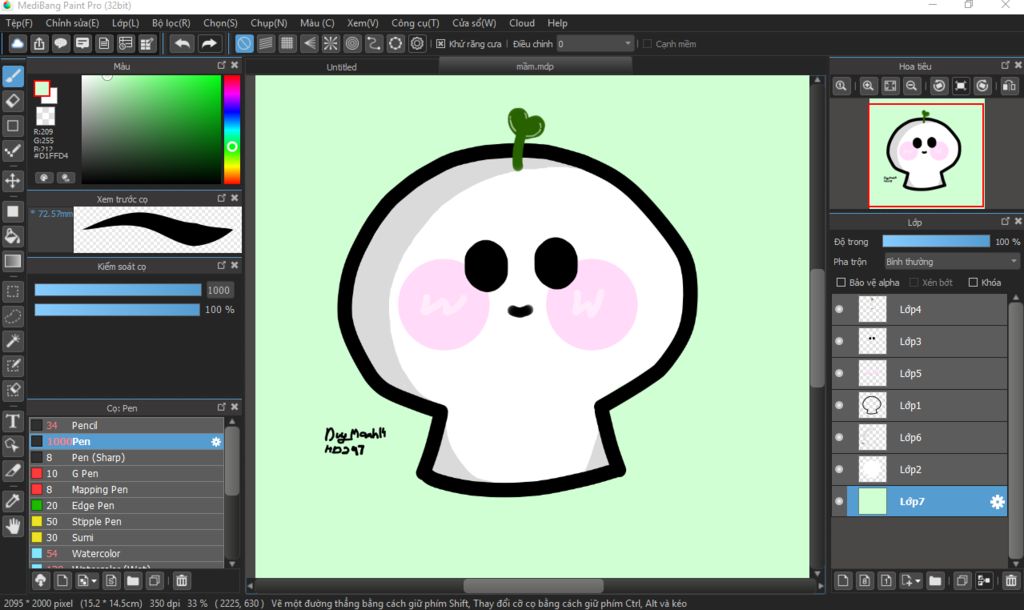
Task: Click the cloud icon in the top toolbar
Action: (x=18, y=44)
